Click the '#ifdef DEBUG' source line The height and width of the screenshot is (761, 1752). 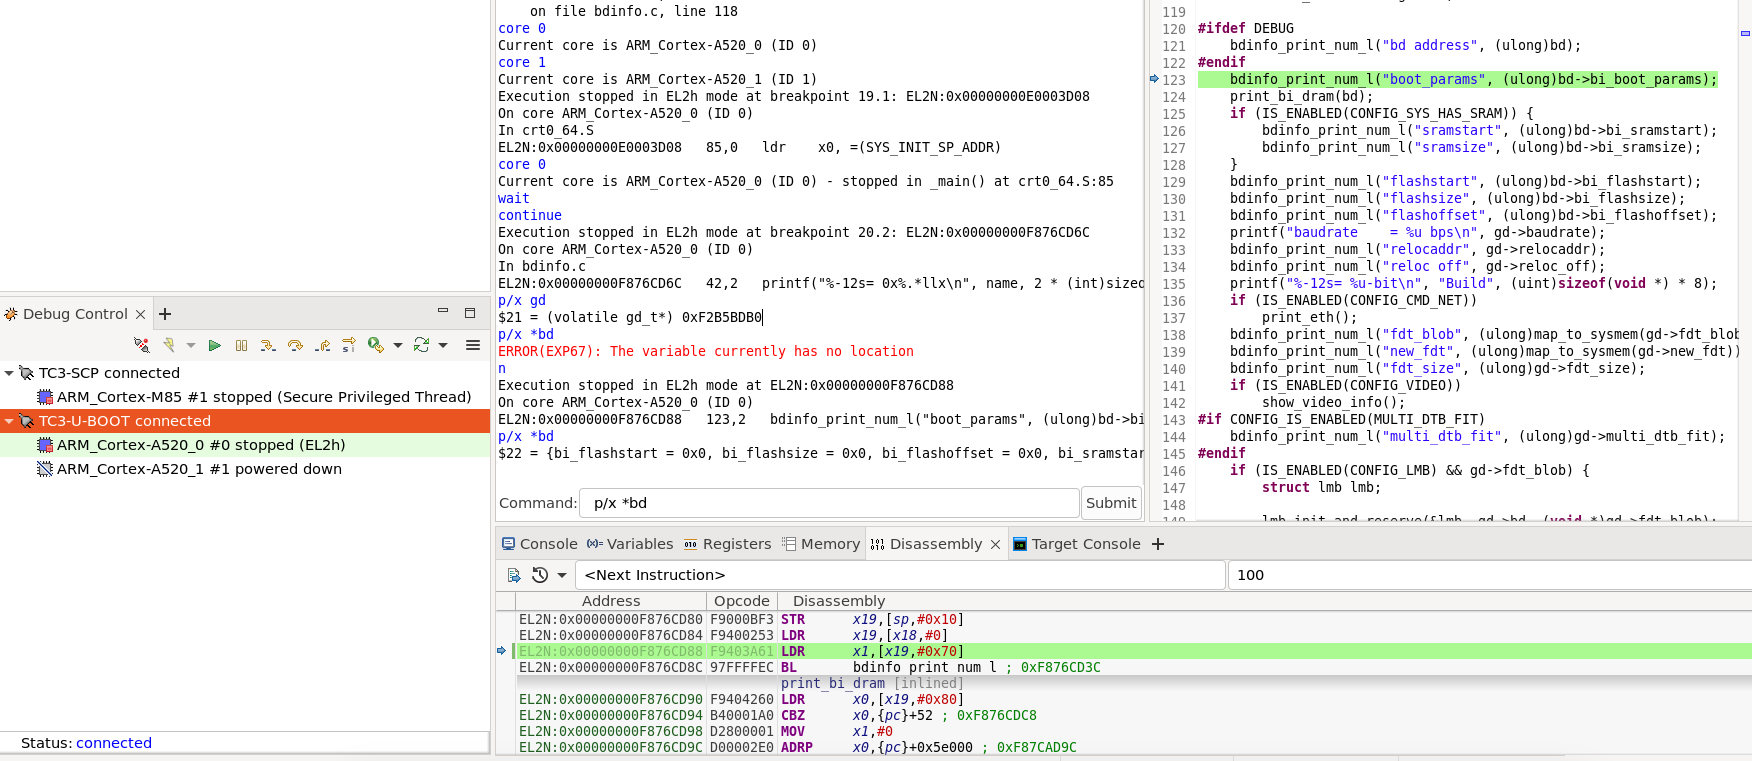[1246, 28]
